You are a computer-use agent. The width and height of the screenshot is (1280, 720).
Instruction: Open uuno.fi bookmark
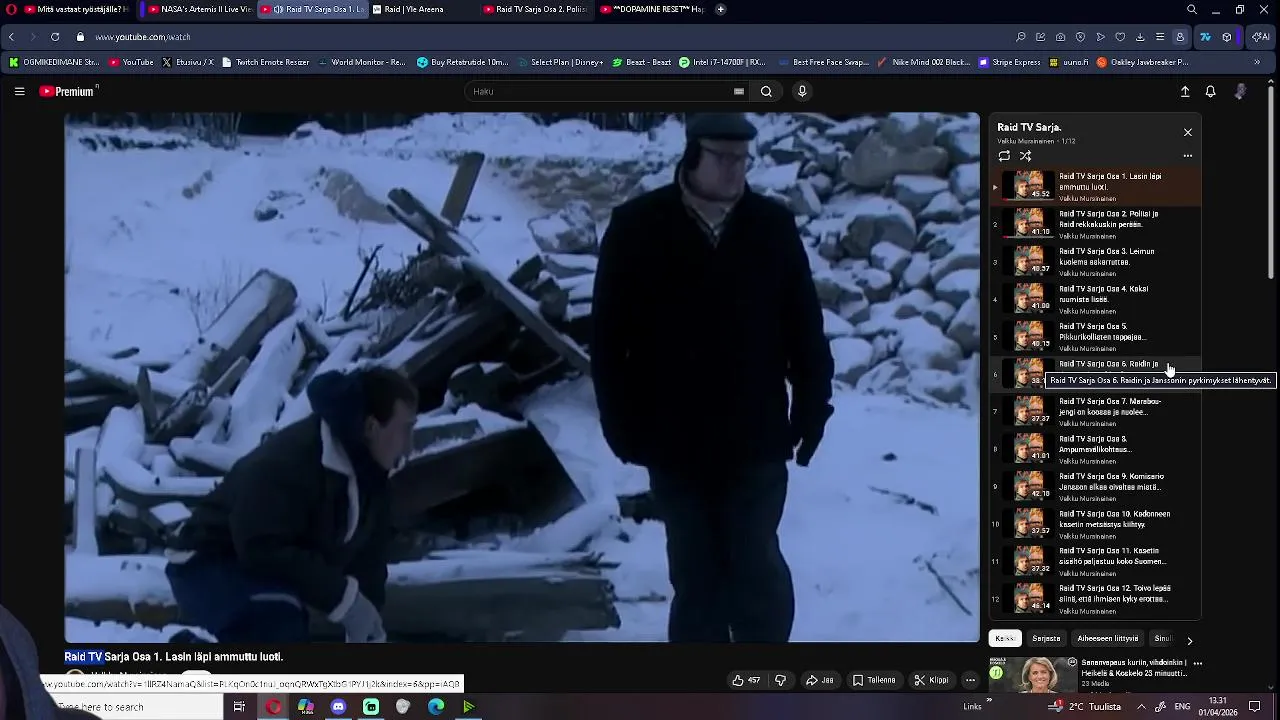click(1069, 62)
